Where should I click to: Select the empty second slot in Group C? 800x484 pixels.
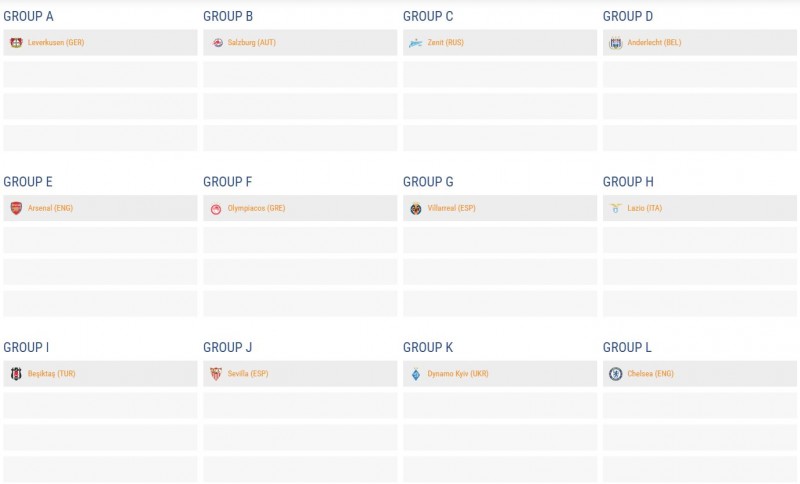[x=500, y=75]
